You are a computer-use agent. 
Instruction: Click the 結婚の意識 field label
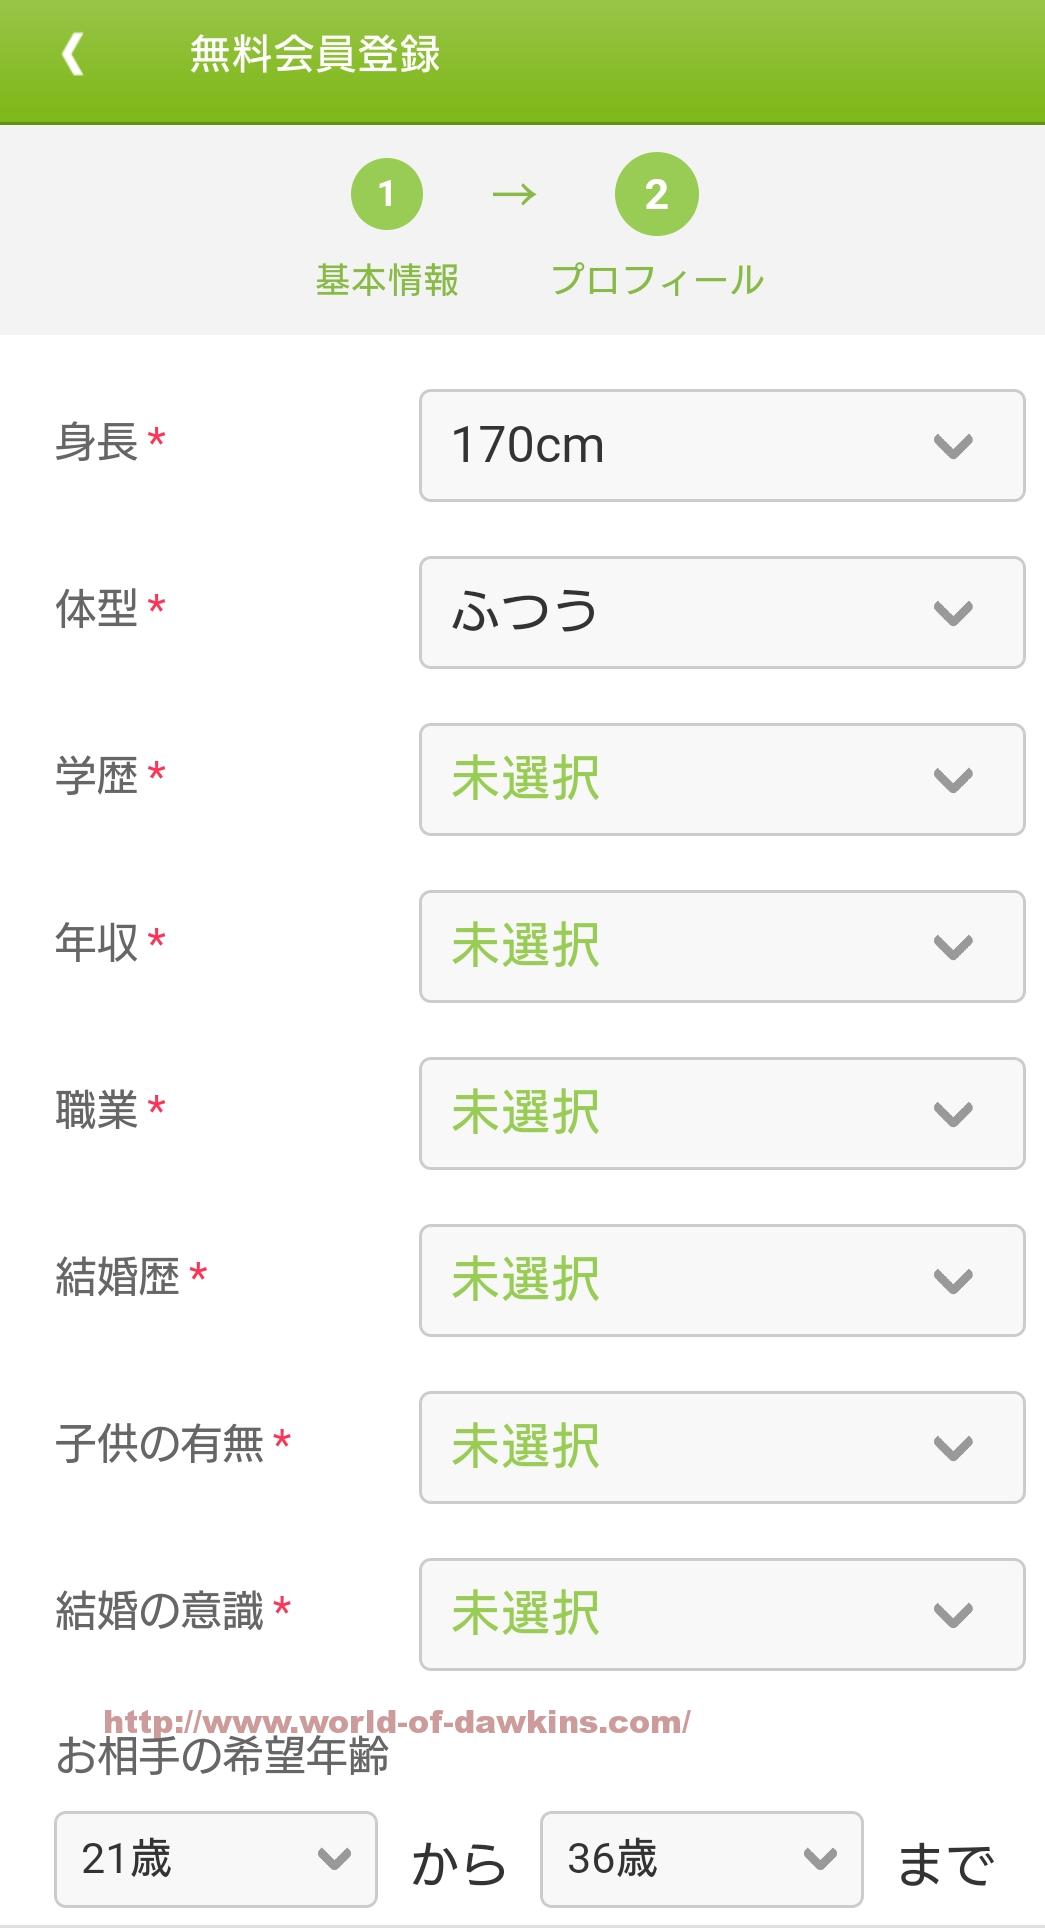point(160,1611)
